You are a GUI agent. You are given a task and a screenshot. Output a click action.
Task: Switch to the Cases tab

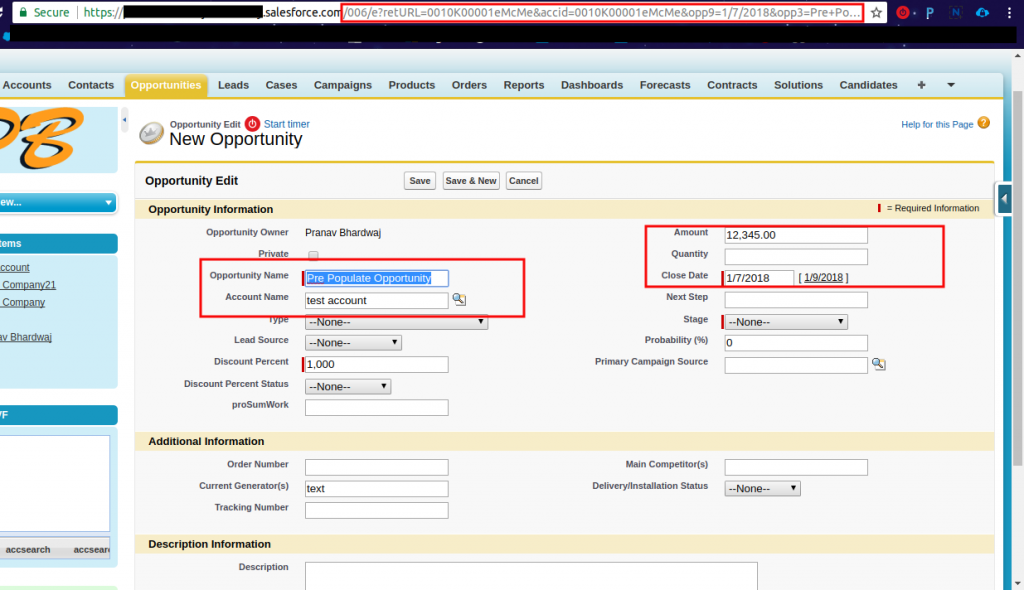[281, 85]
